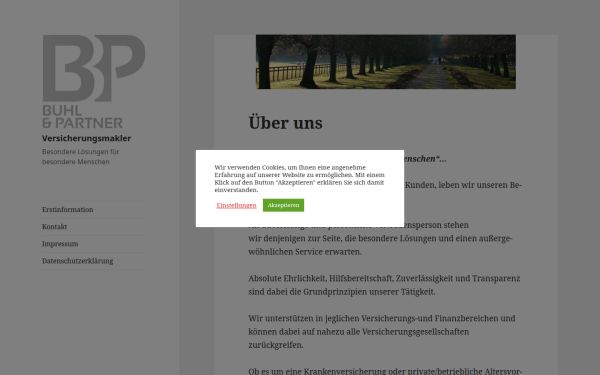Click the cookie notice text starting 'Wir verwenden Cookies'
The width and height of the screenshot is (600, 375).
pos(300,179)
